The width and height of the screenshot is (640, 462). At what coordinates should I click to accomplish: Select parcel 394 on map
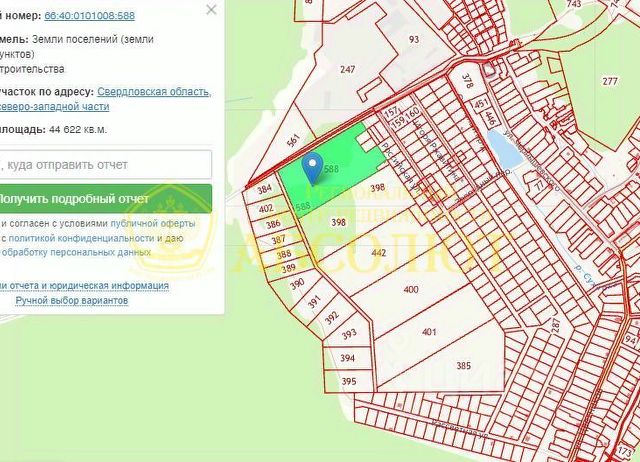(348, 358)
